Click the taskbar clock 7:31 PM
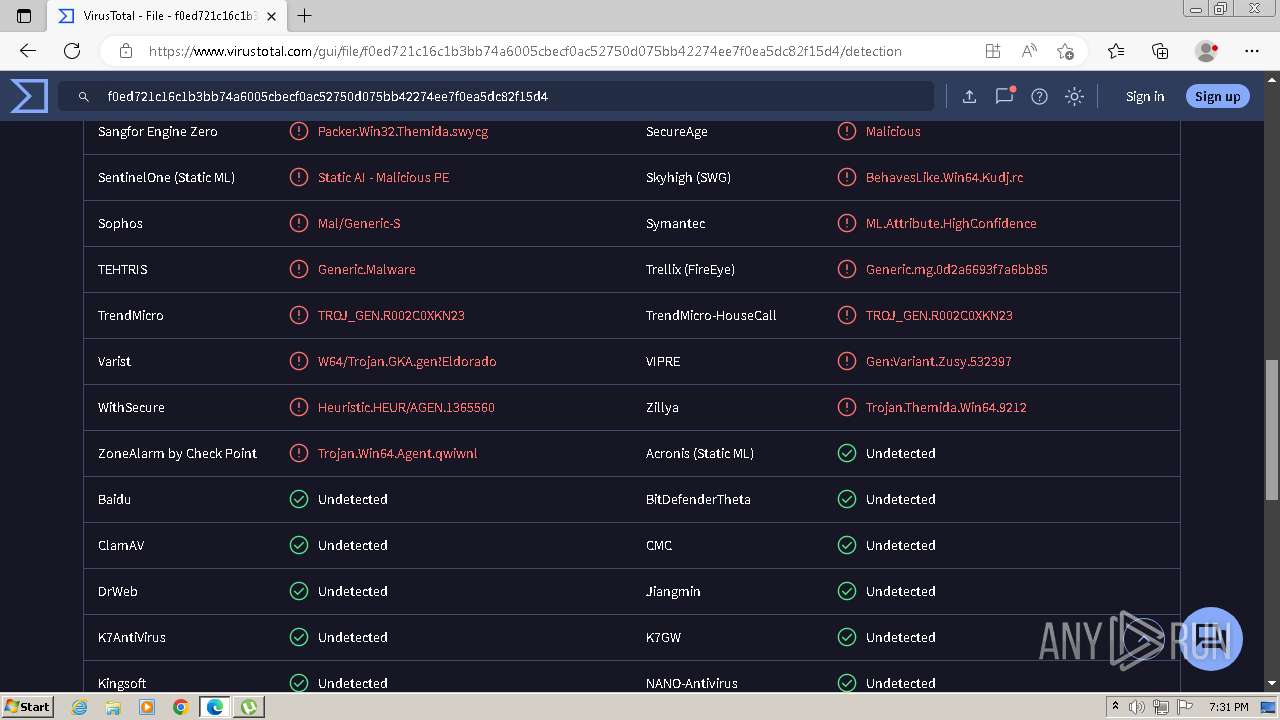This screenshot has height=720, width=1280. click(1229, 707)
